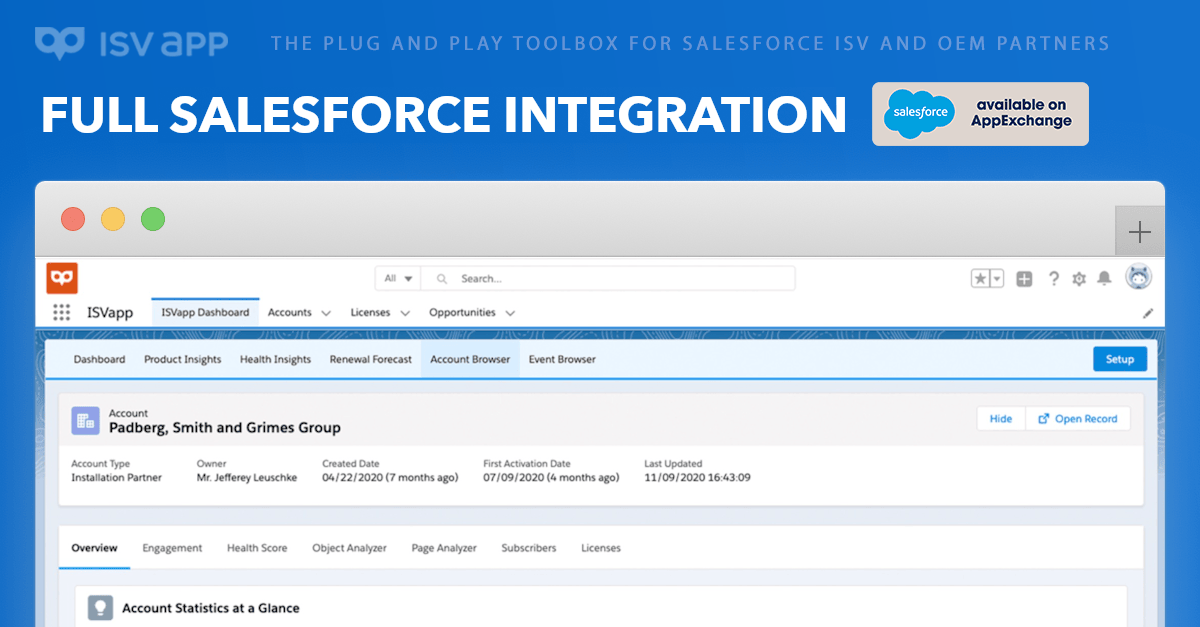The image size is (1200, 627).
Task: Switch to the Health Insights tab
Action: (x=275, y=359)
